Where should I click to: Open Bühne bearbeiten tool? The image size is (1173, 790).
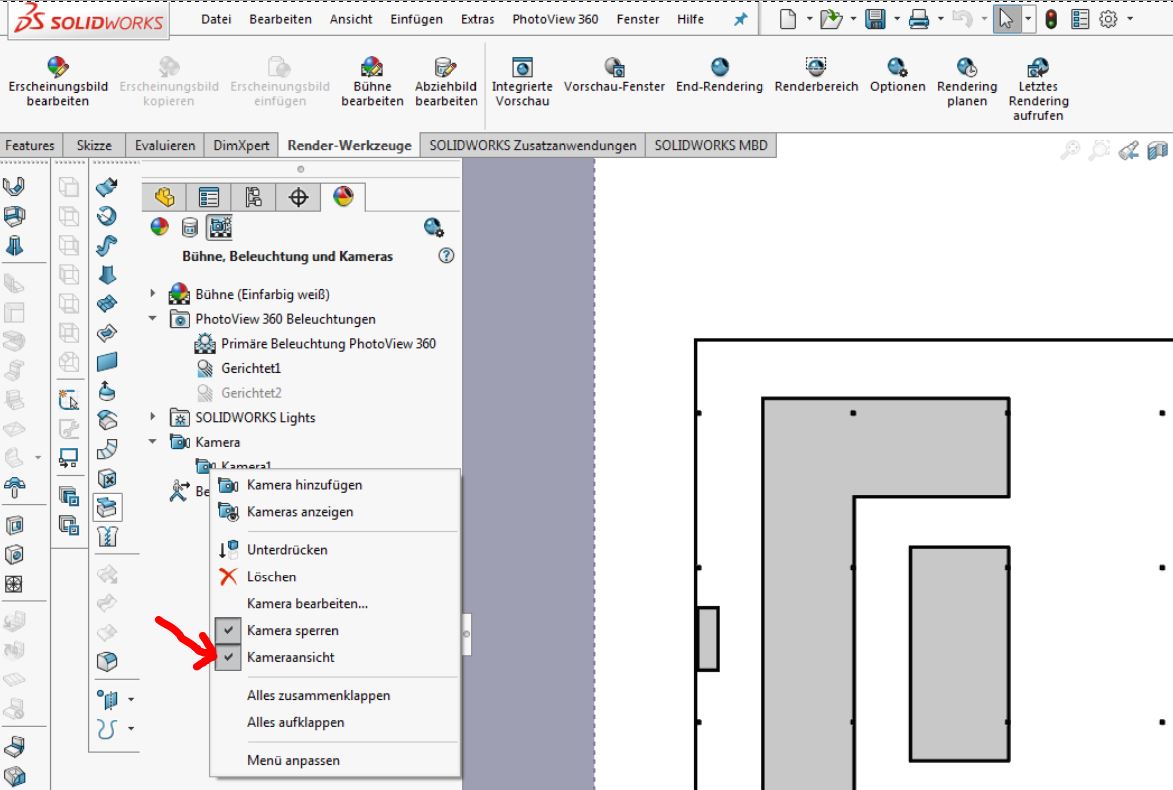click(372, 67)
